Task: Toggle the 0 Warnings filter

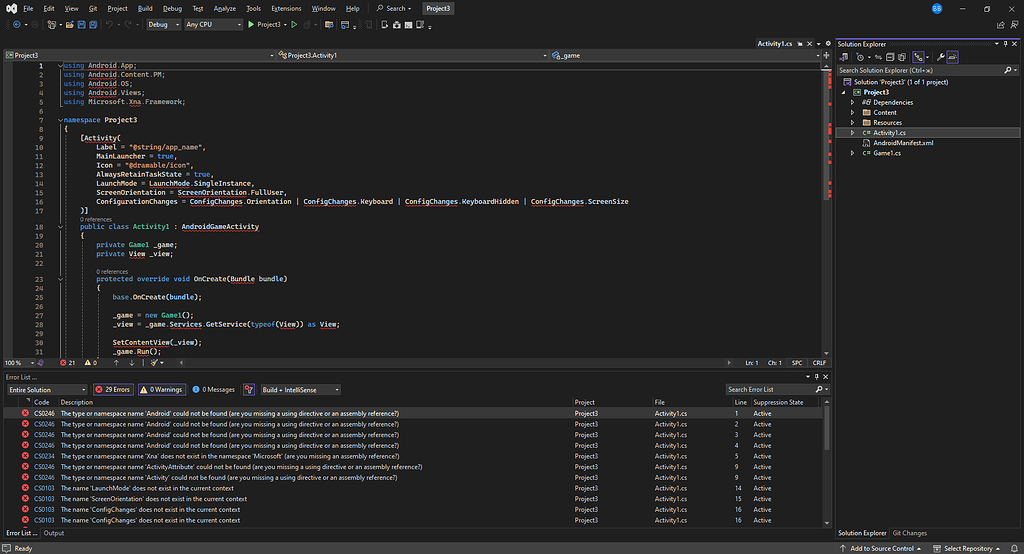Action: click(x=161, y=390)
